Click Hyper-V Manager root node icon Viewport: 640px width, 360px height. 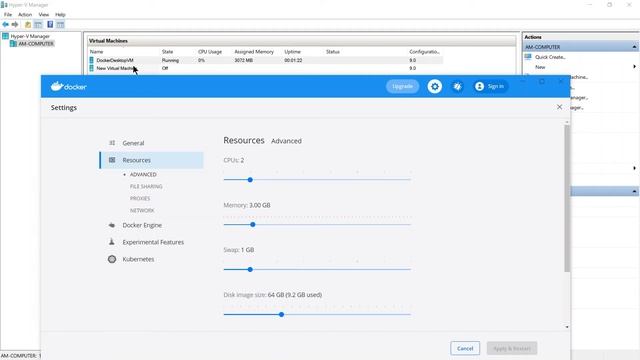pyautogui.click(x=6, y=36)
